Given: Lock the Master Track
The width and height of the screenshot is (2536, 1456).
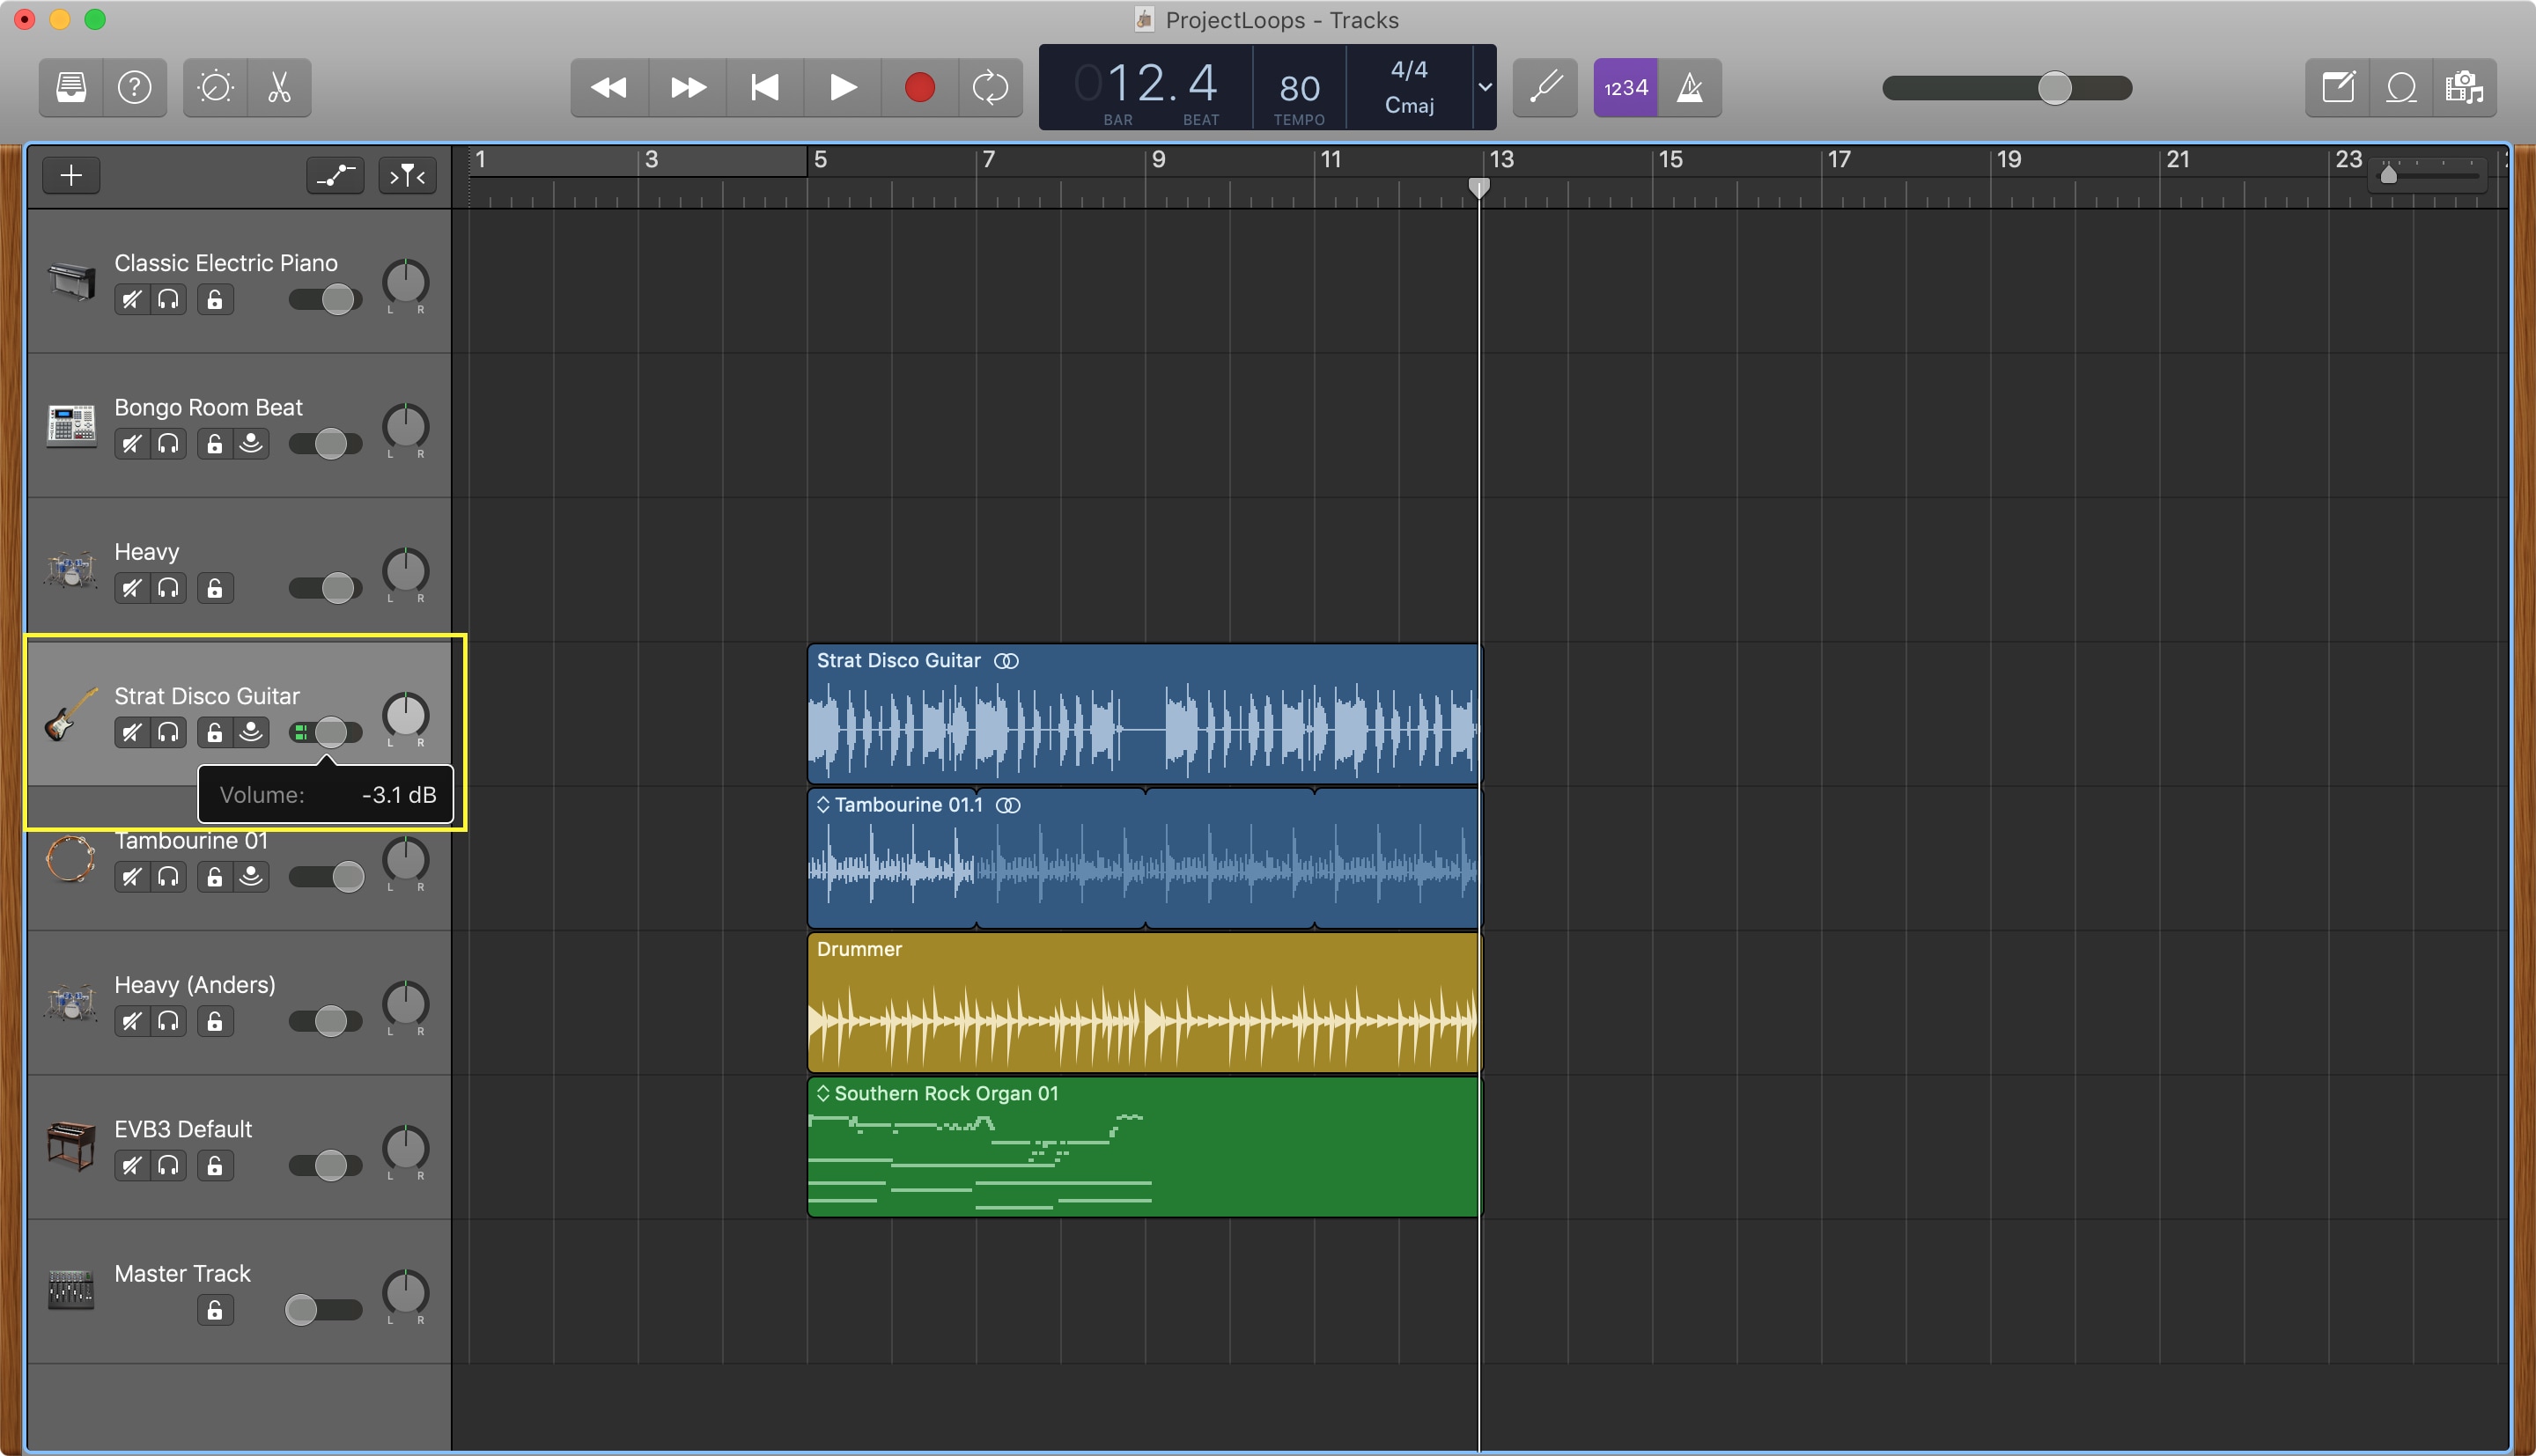Looking at the screenshot, I should (x=214, y=1310).
